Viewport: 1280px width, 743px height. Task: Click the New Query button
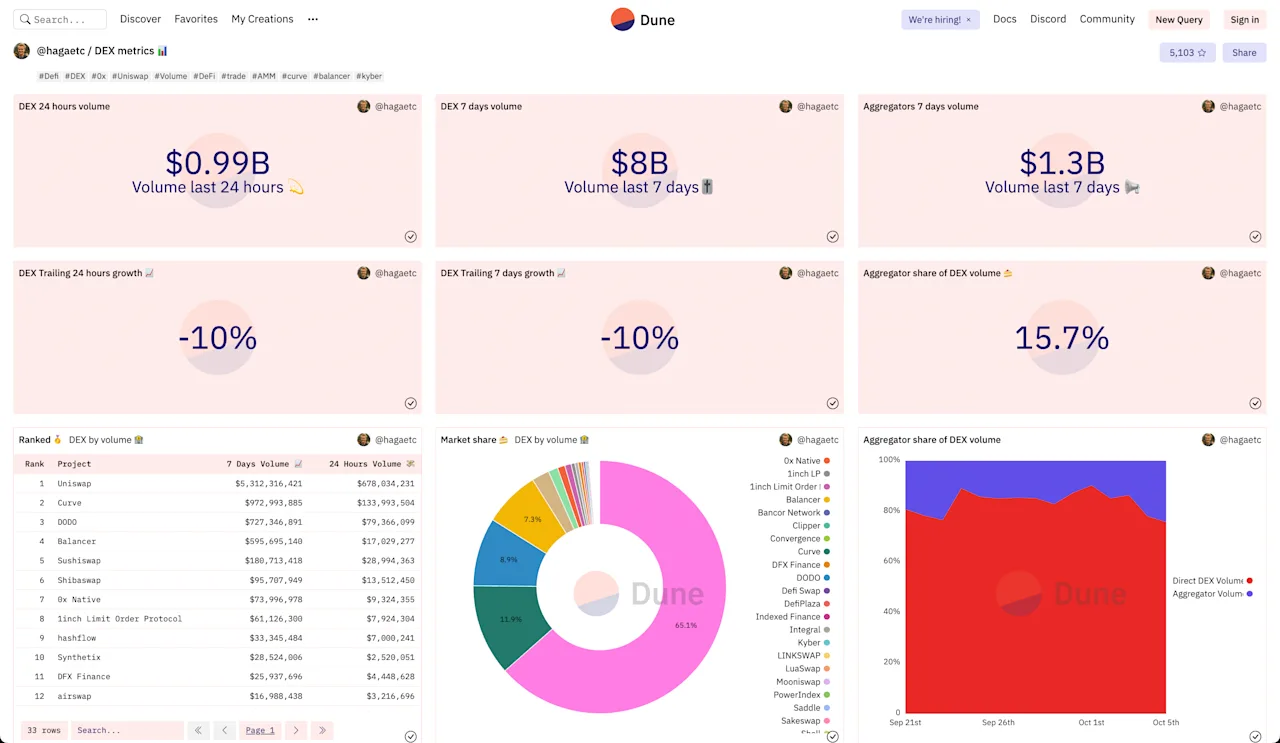click(1179, 20)
